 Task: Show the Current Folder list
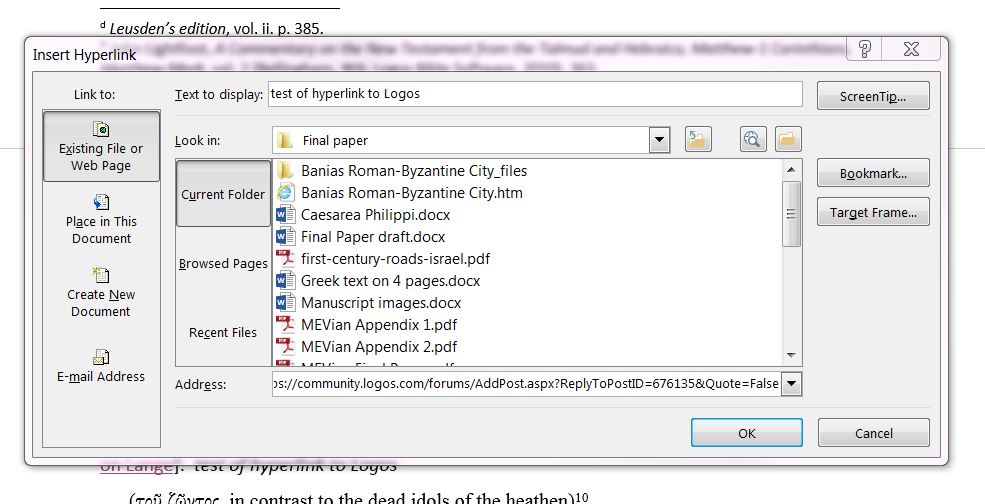[223, 194]
